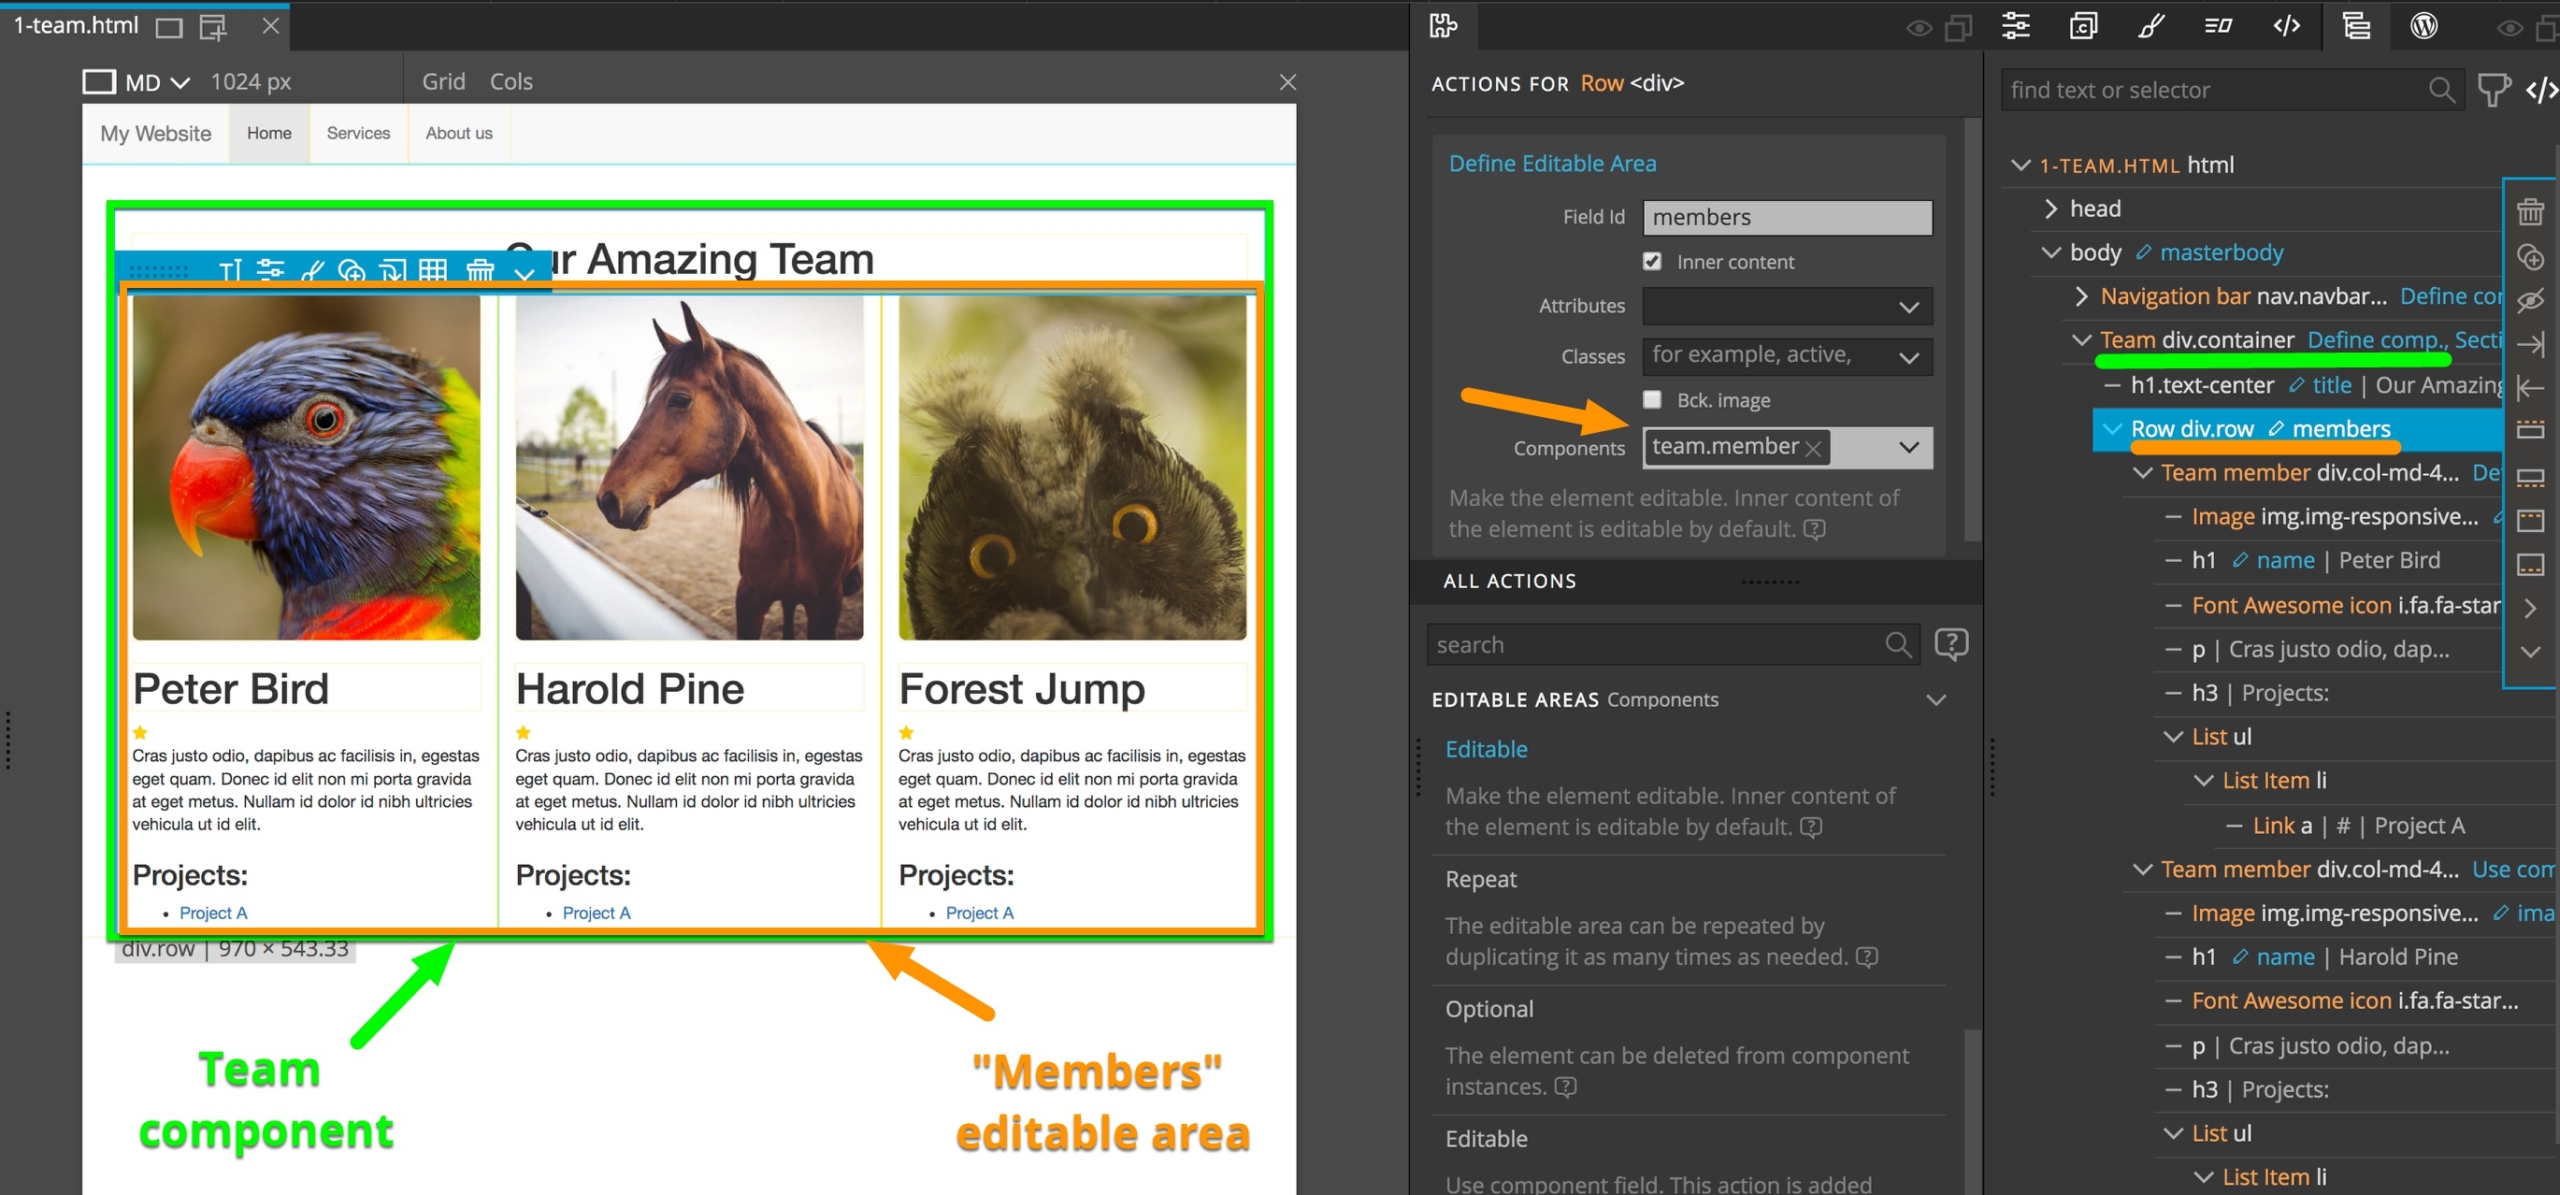Click the insert after element icon in tree toolbar
This screenshot has height=1195, width=2560.
2531,476
